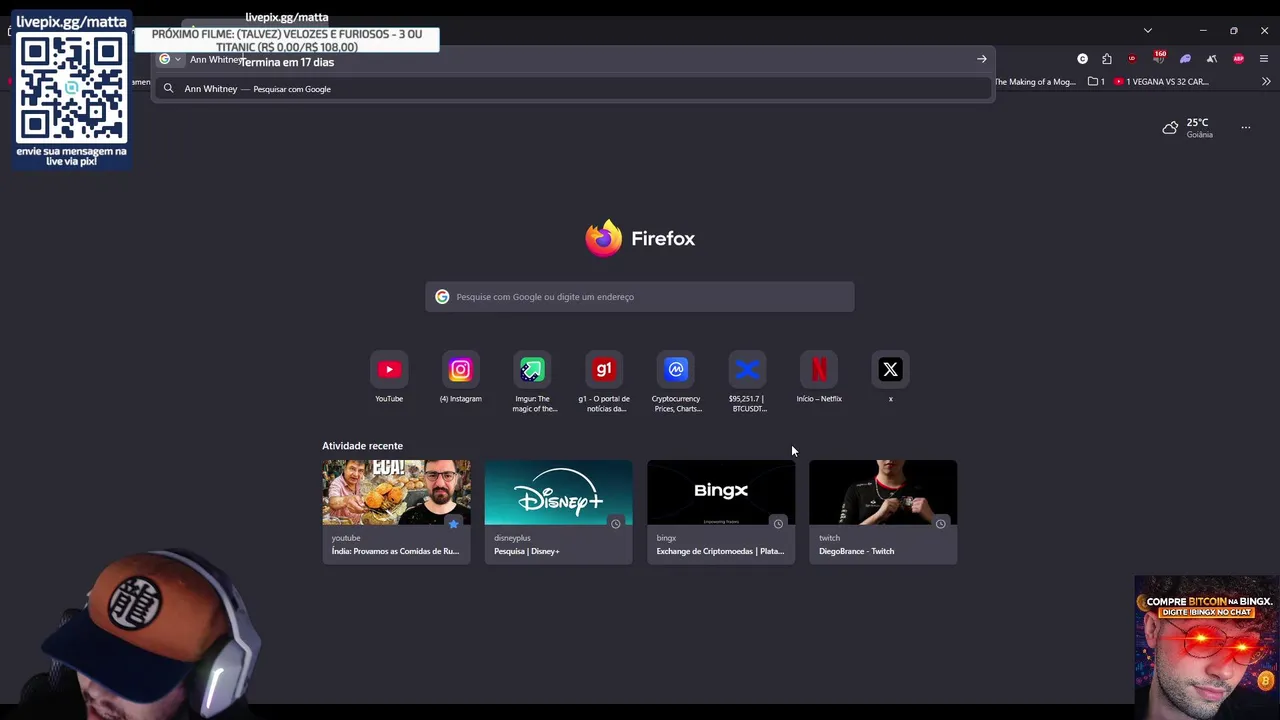Viewport: 1280px width, 720px height.
Task: Open the 1 VEGANA VS 32 CAR bookmark
Action: coord(1161,82)
